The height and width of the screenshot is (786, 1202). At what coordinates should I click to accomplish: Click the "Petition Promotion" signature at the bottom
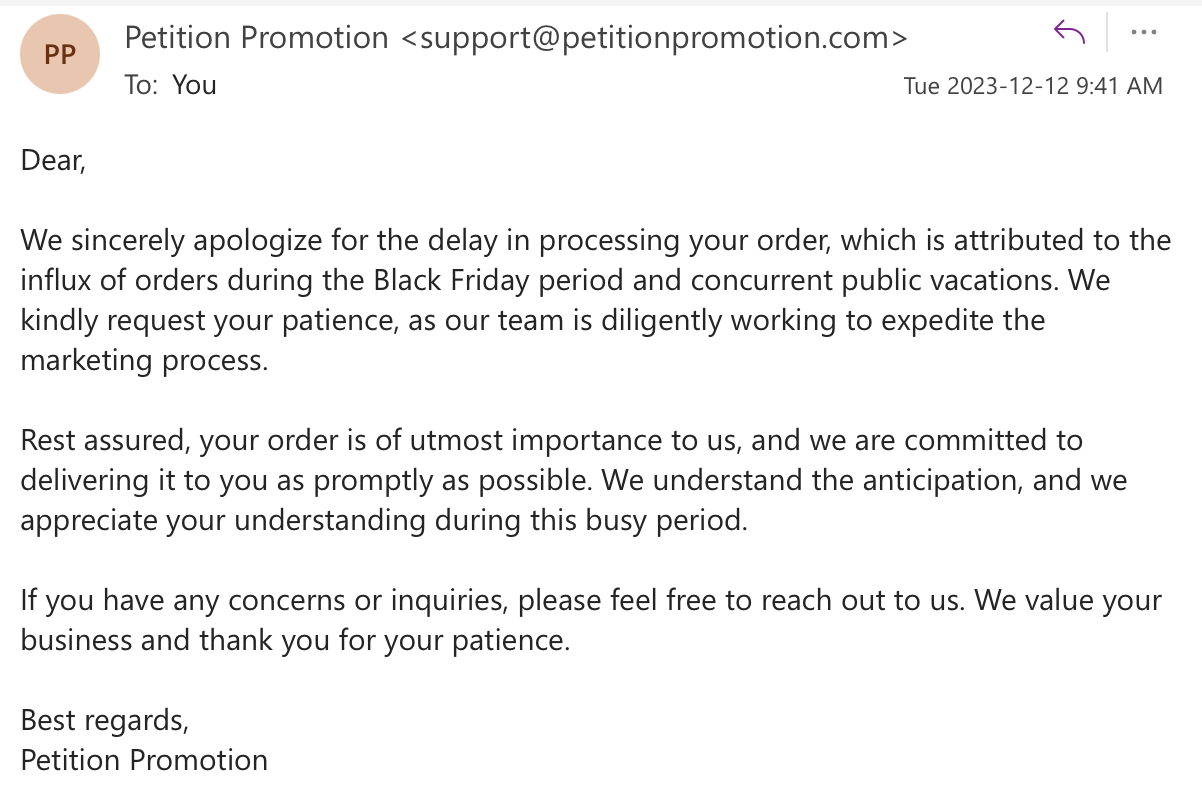pos(144,760)
